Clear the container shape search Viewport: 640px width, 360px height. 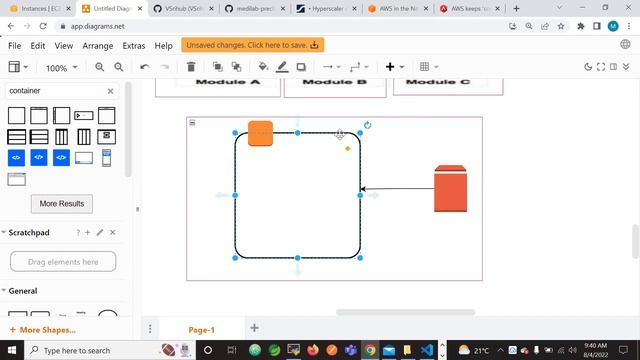(110, 91)
